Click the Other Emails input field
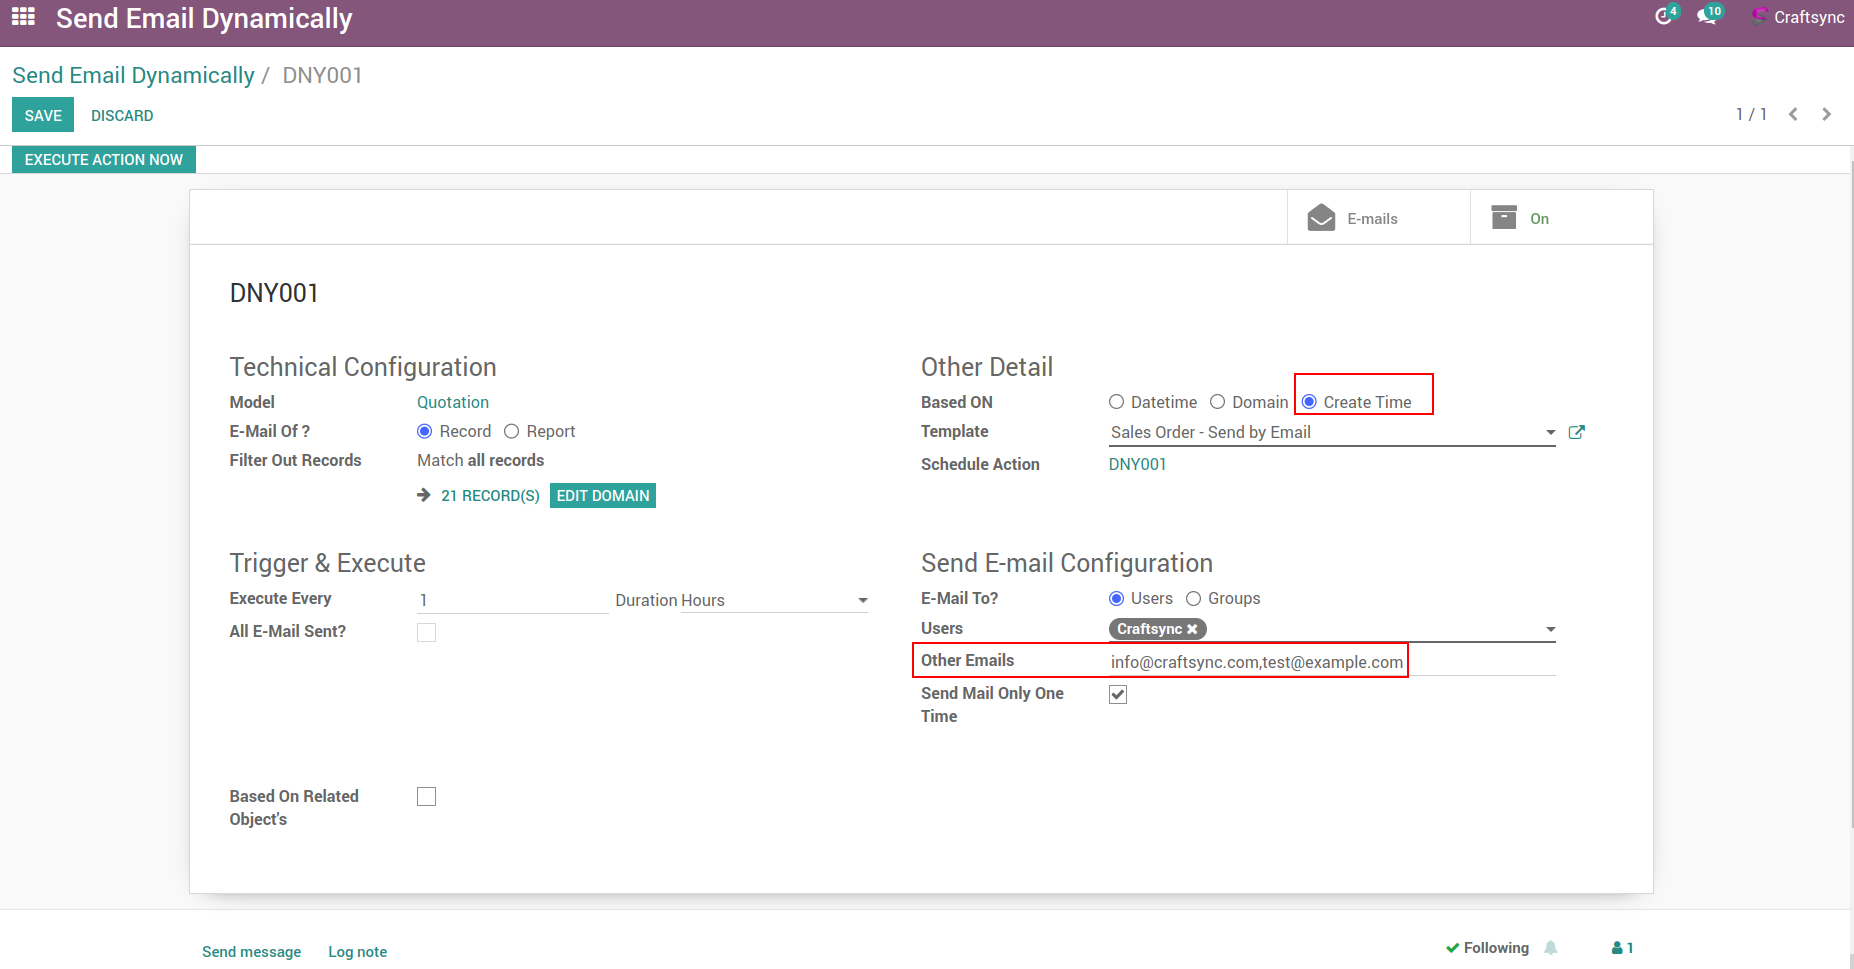The height and width of the screenshot is (969, 1854). (x=1330, y=662)
